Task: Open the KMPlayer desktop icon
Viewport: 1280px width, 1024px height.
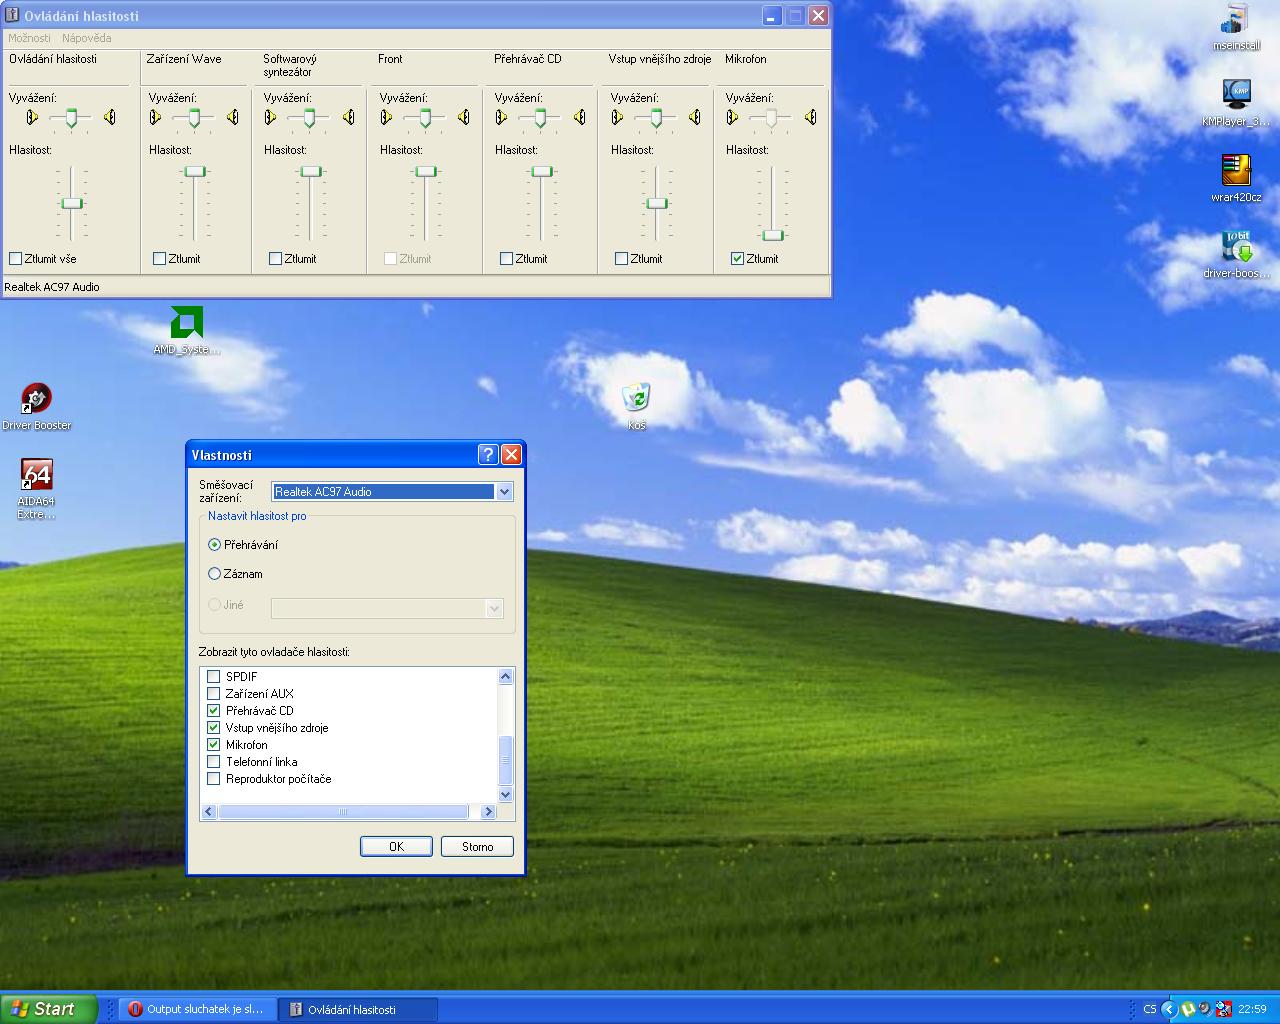Action: (1237, 95)
